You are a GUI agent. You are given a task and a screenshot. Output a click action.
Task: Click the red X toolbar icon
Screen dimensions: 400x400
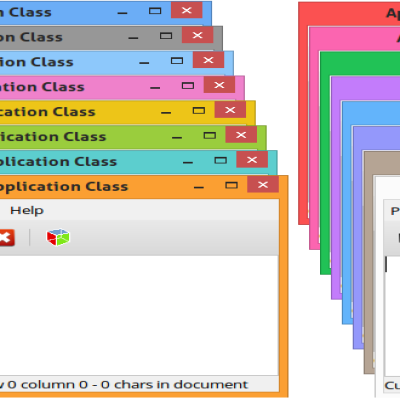(x=6, y=238)
